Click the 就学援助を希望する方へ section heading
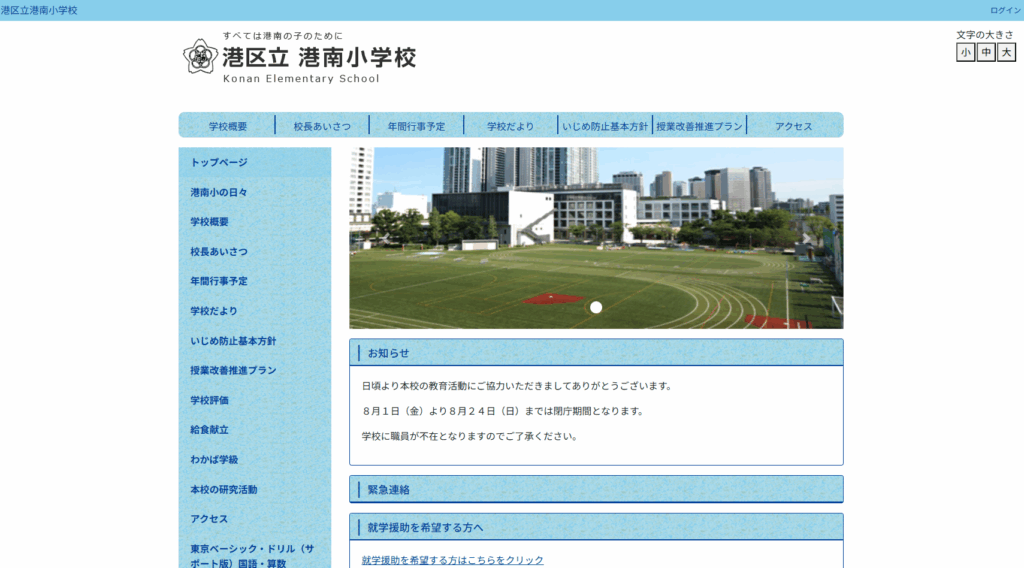 point(425,528)
